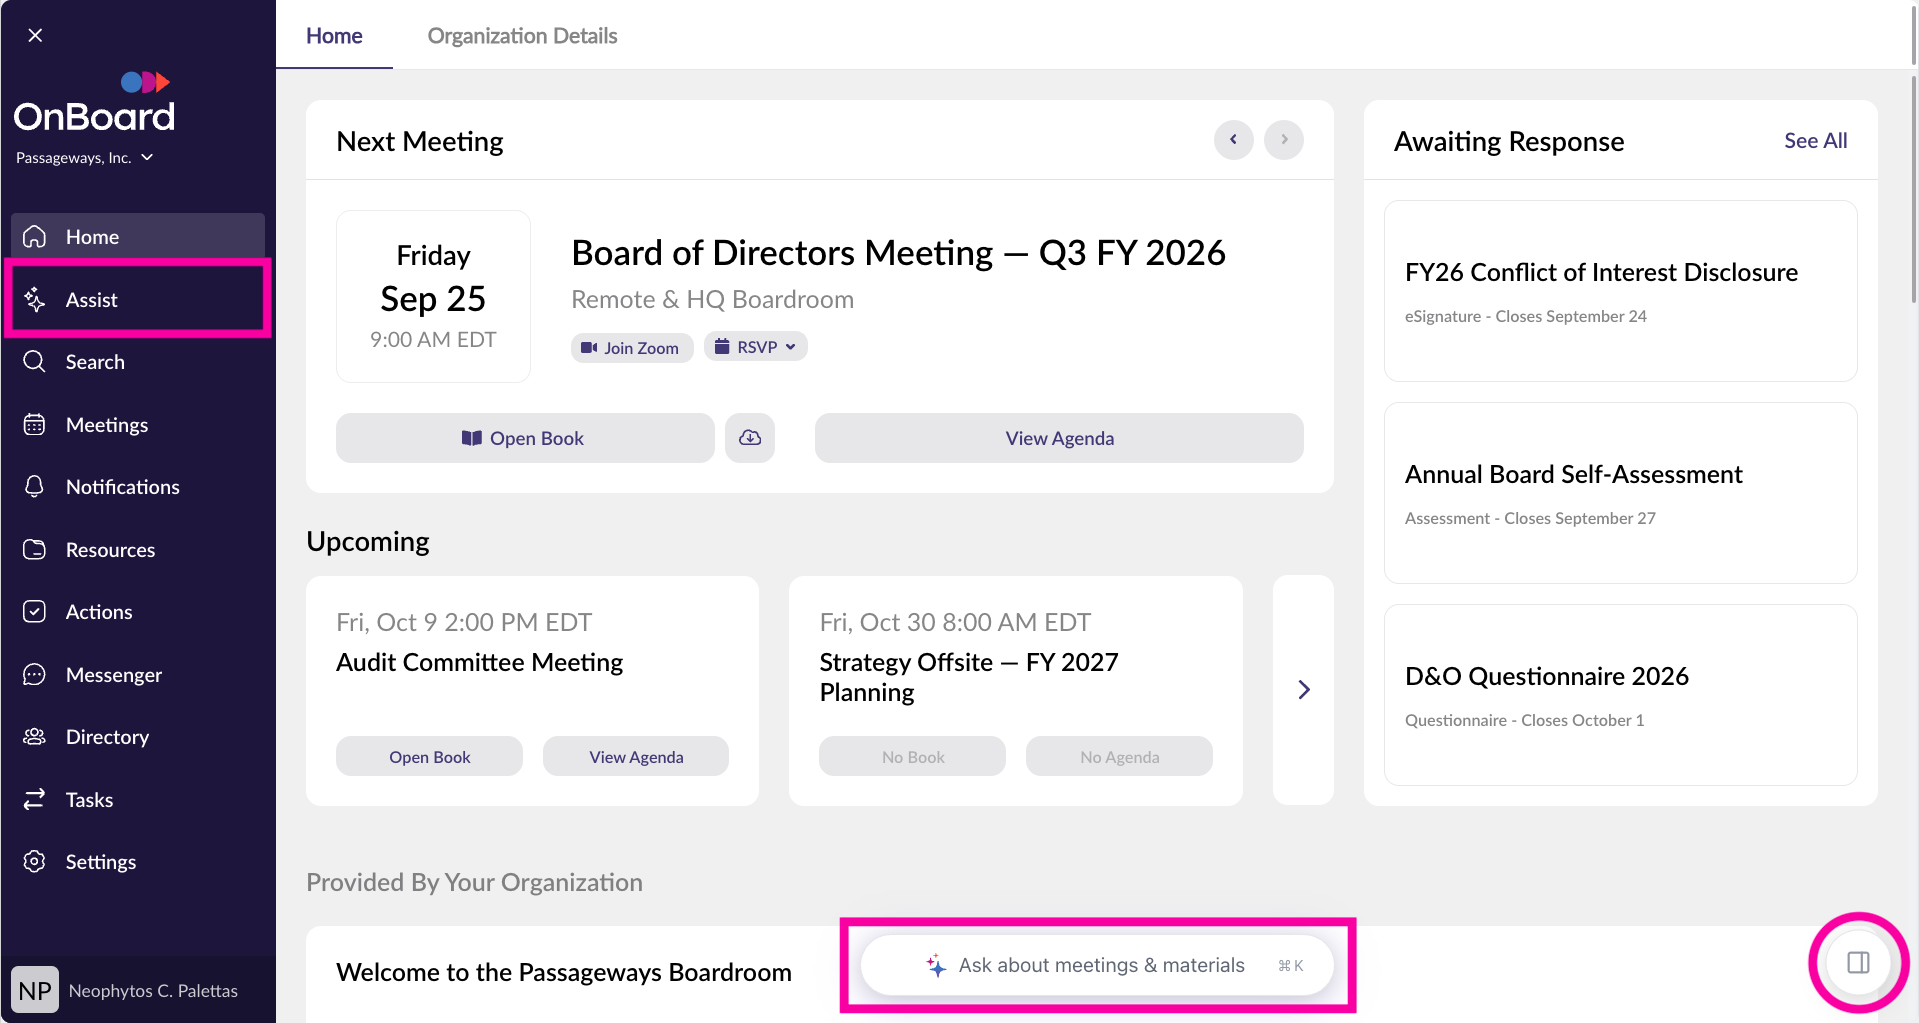The width and height of the screenshot is (1920, 1024).
Task: Download the board book with cloud icon
Action: pos(750,438)
